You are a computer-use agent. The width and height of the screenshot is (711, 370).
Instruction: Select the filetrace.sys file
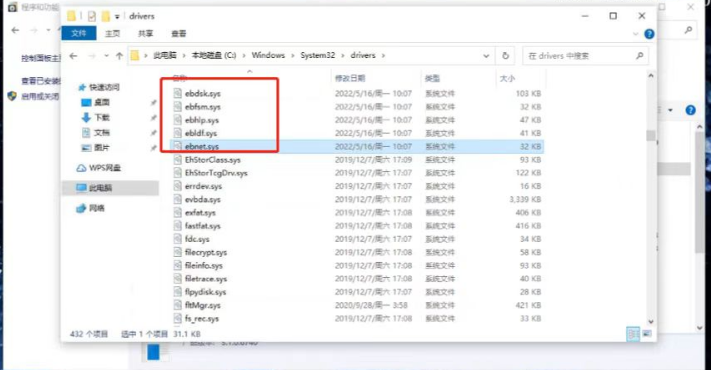206,278
